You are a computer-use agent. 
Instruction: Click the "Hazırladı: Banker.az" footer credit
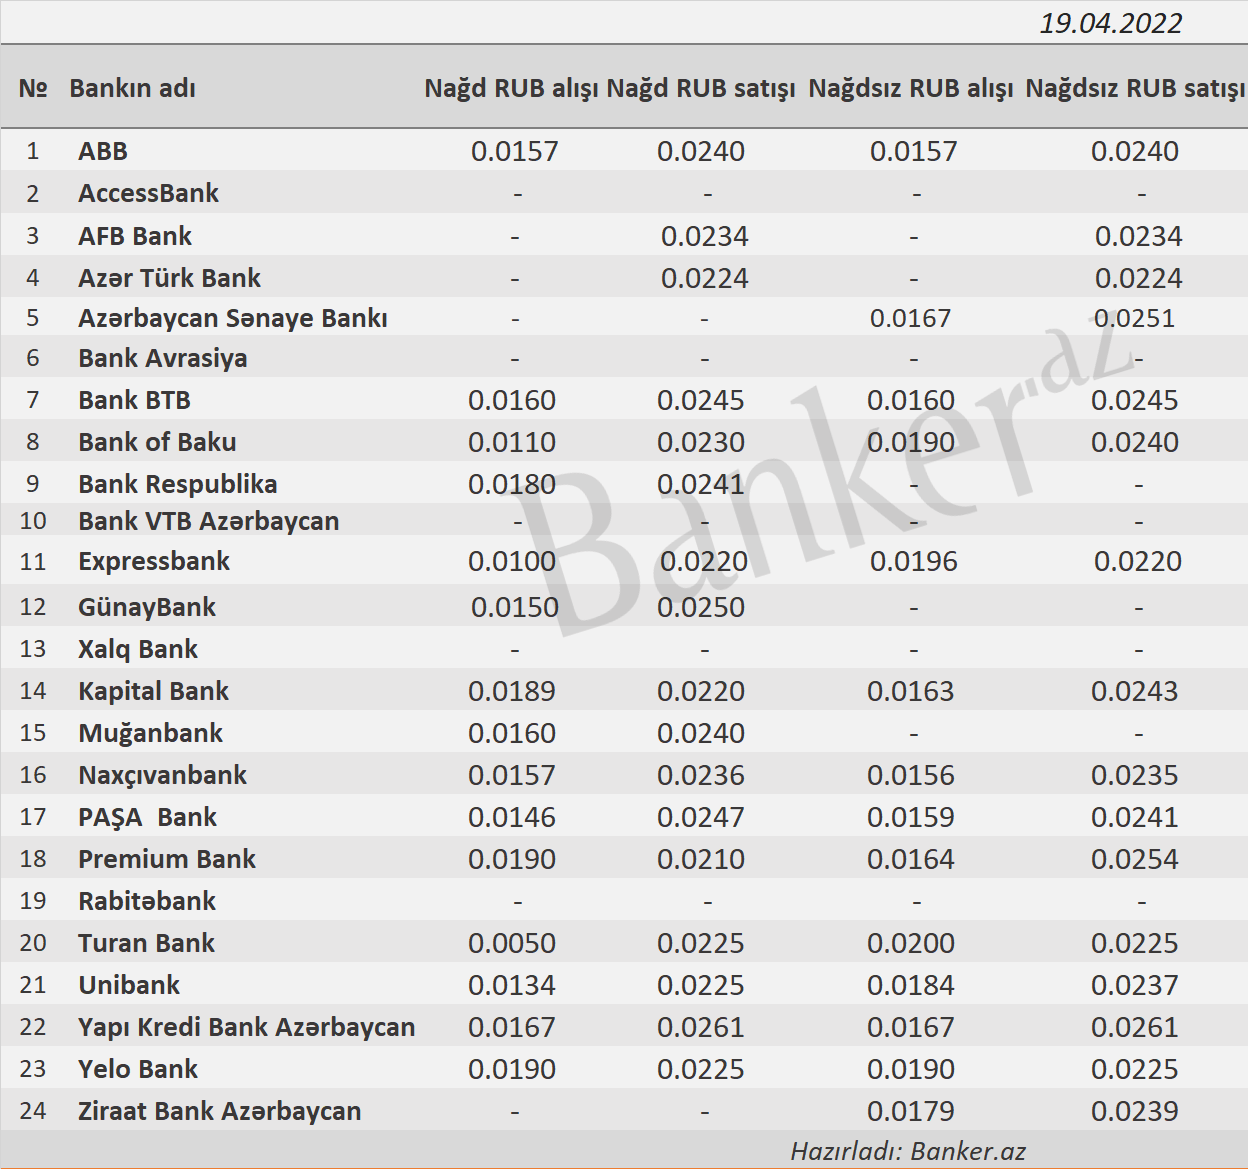tap(907, 1151)
